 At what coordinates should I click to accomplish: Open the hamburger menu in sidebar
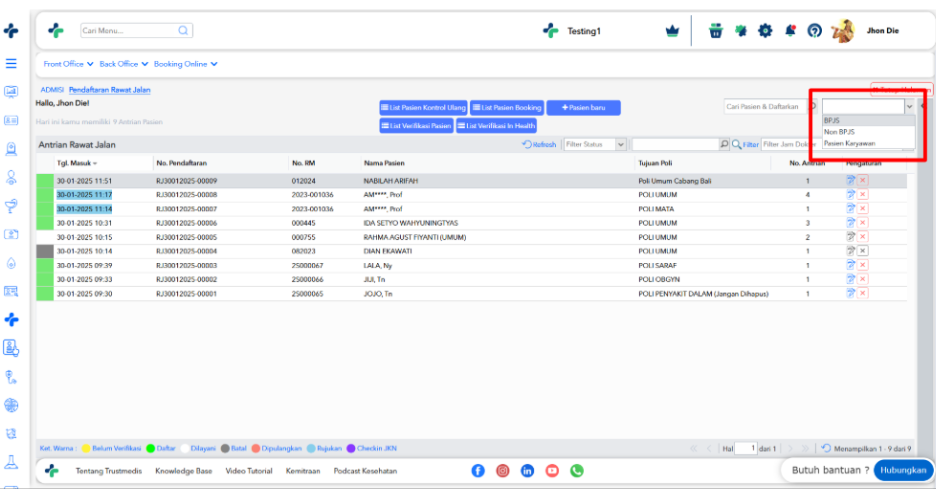(11, 63)
